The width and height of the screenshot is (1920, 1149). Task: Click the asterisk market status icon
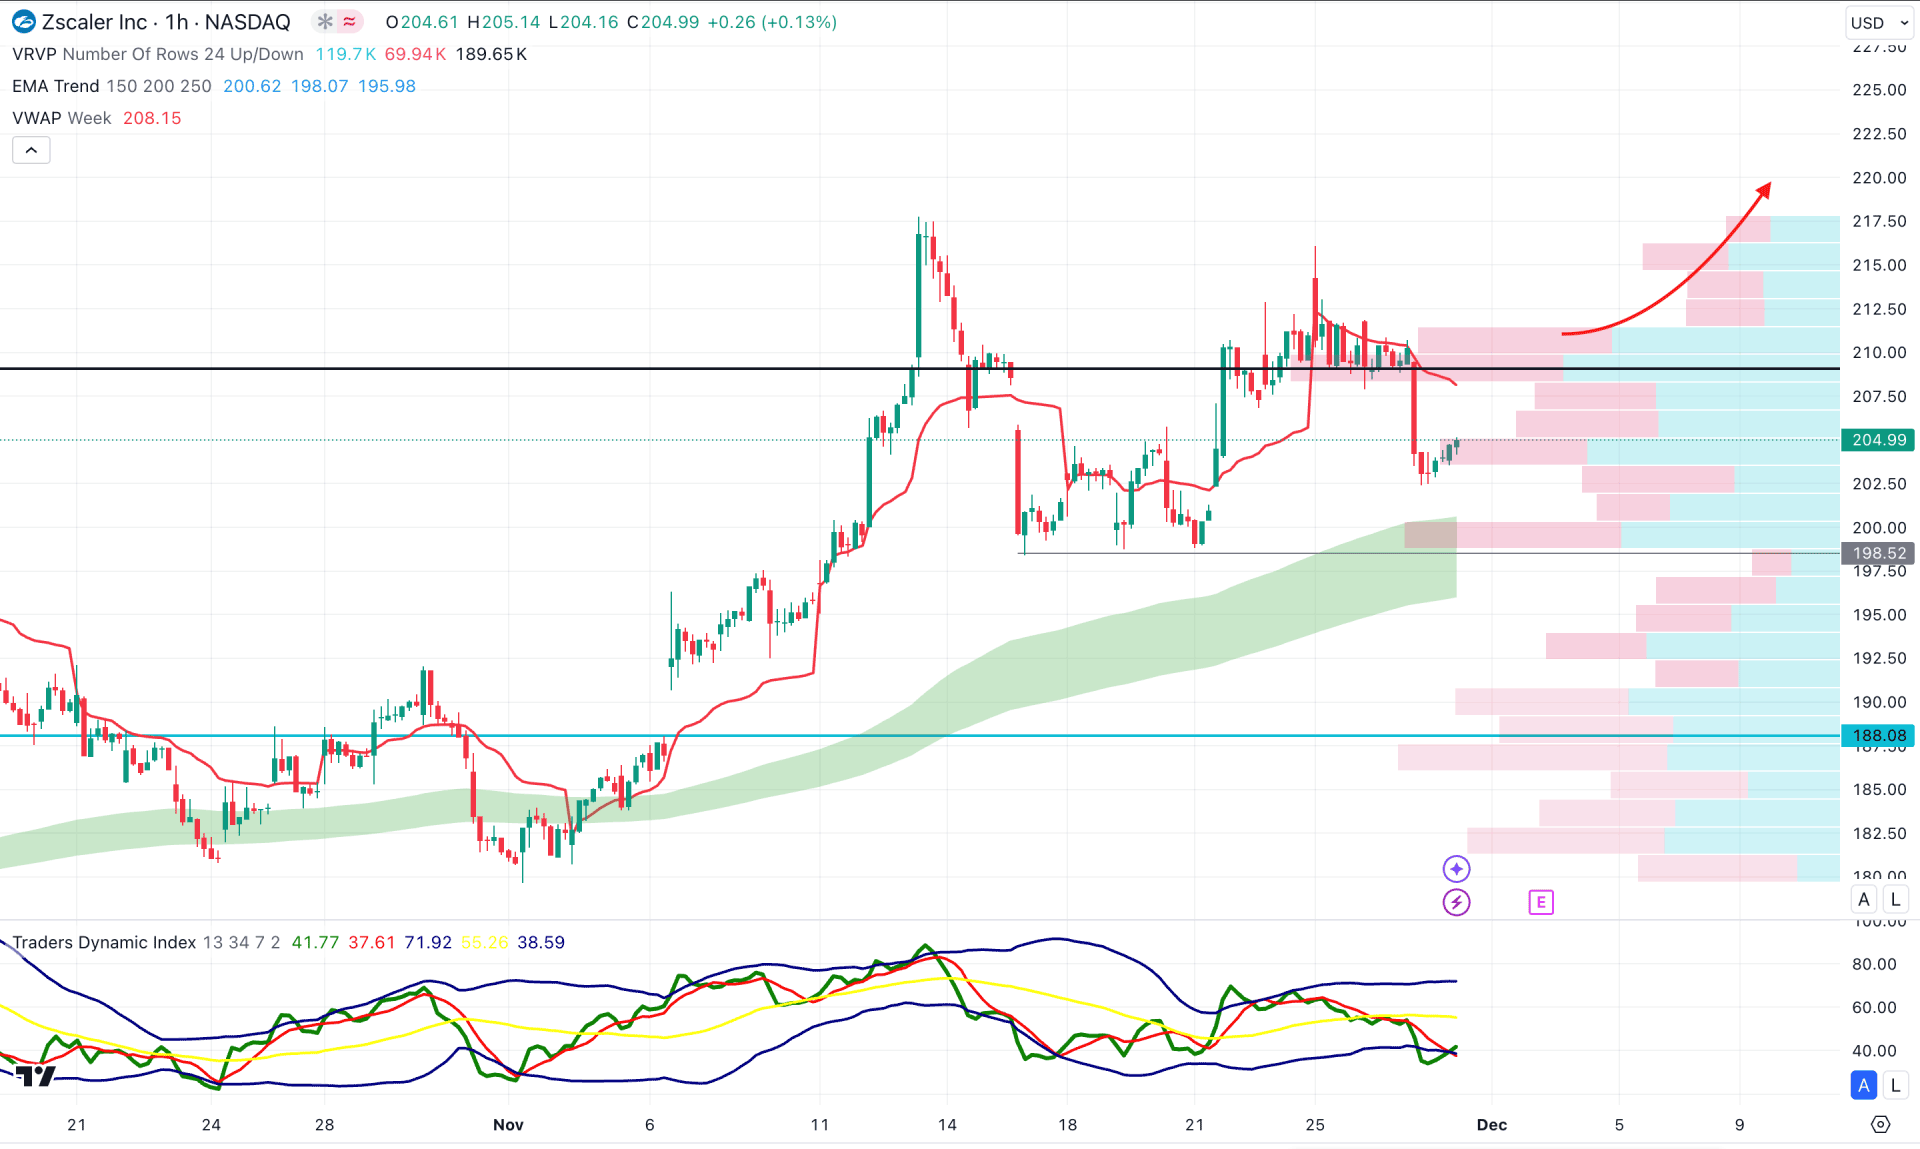[324, 21]
